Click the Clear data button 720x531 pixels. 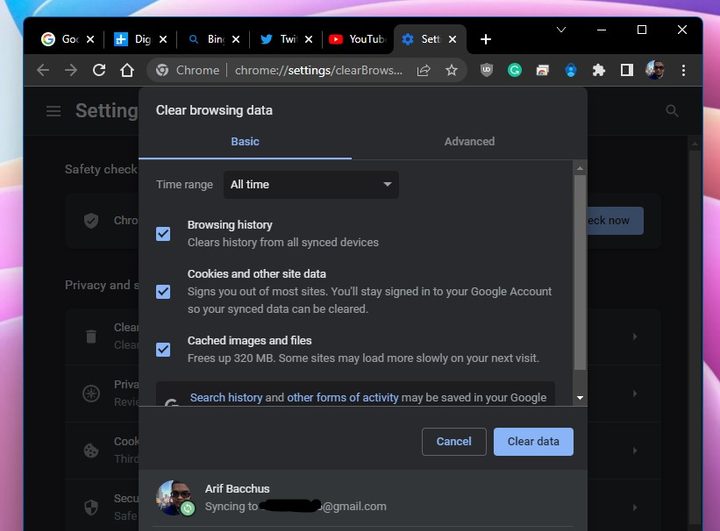coord(533,442)
